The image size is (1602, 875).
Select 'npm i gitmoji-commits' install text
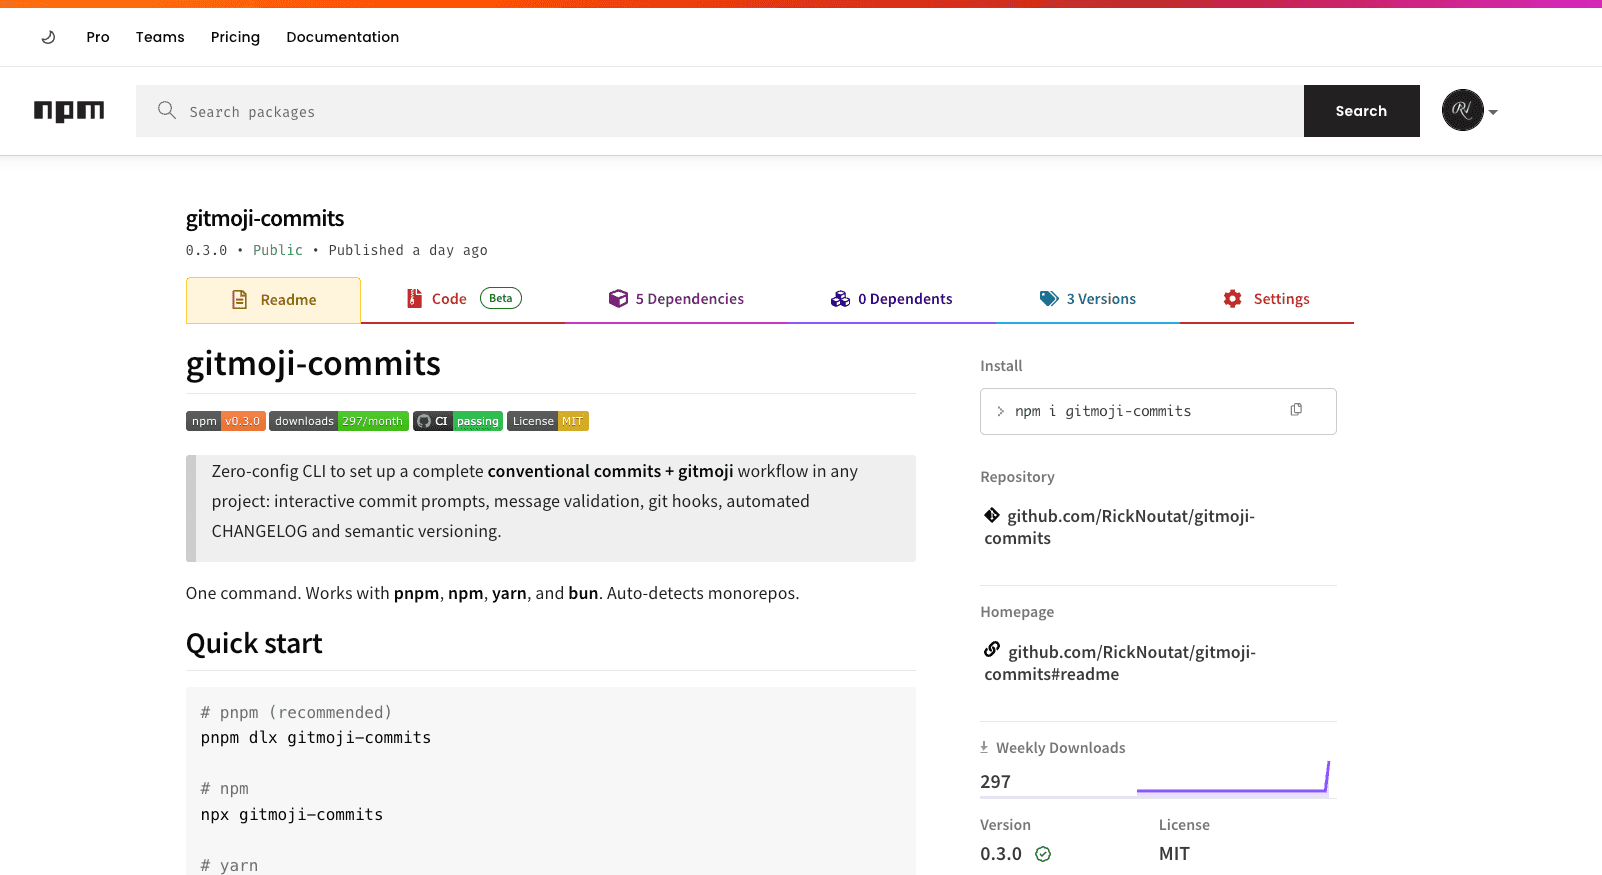(x=1103, y=411)
